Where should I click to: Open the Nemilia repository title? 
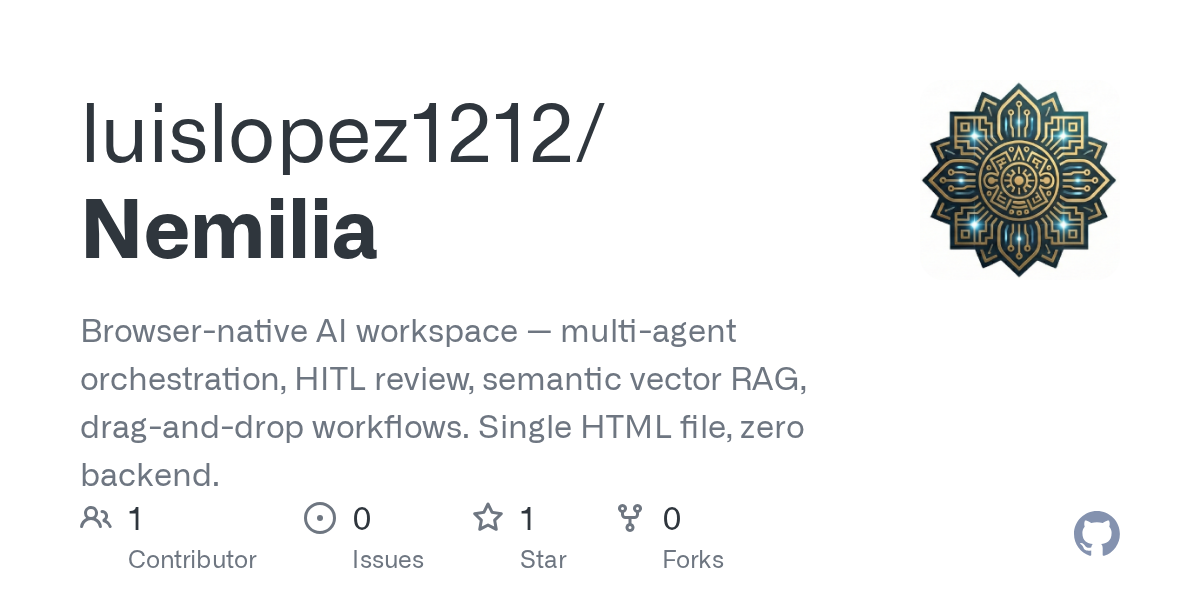tap(229, 230)
